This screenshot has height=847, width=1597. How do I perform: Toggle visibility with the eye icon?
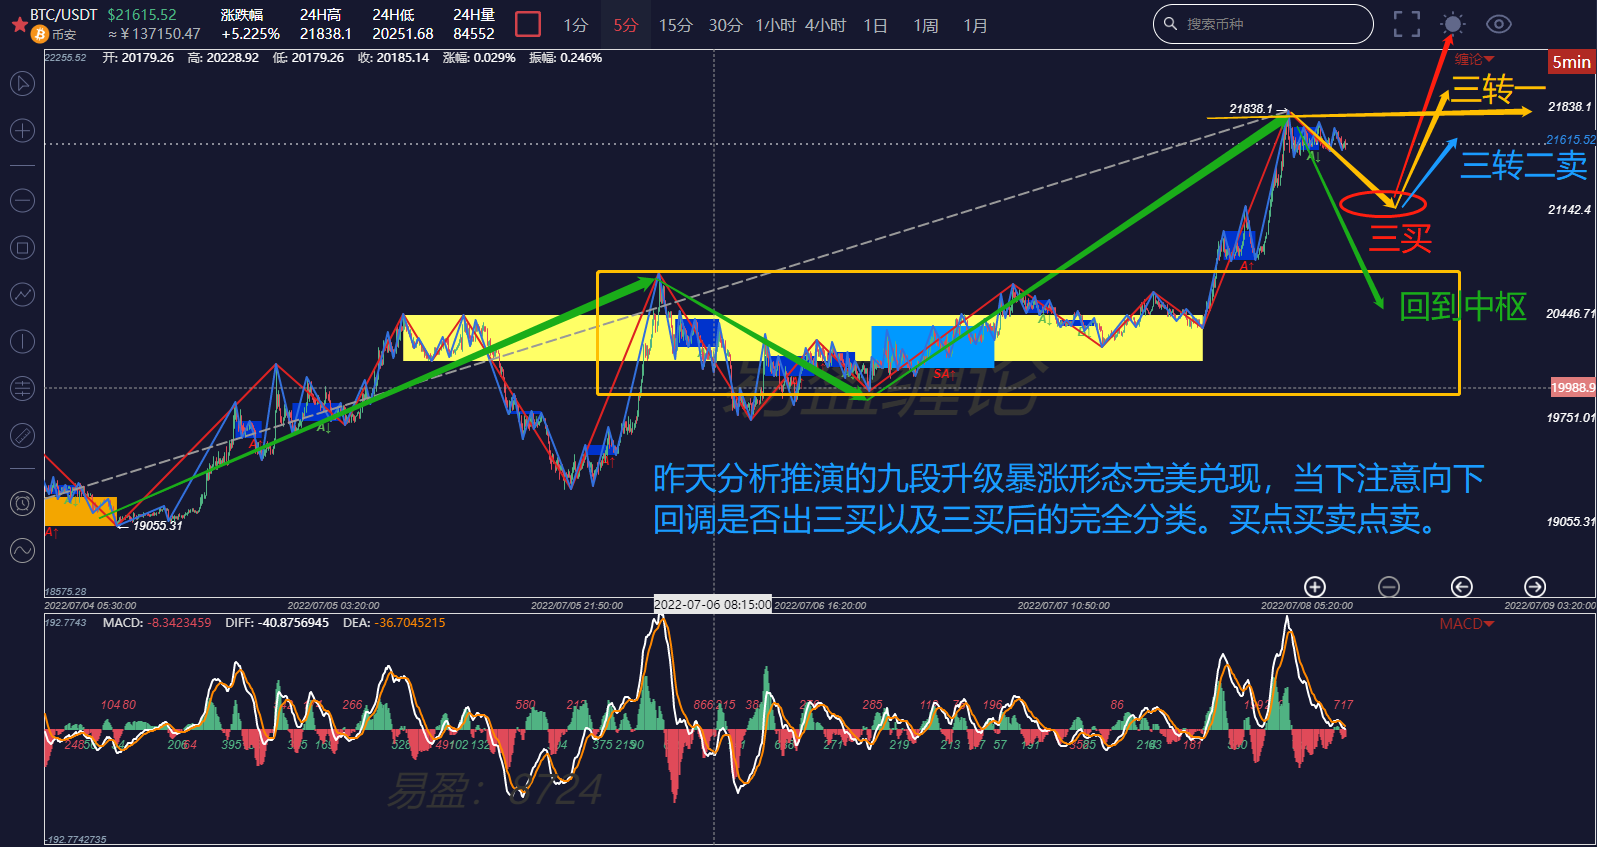point(1498,24)
